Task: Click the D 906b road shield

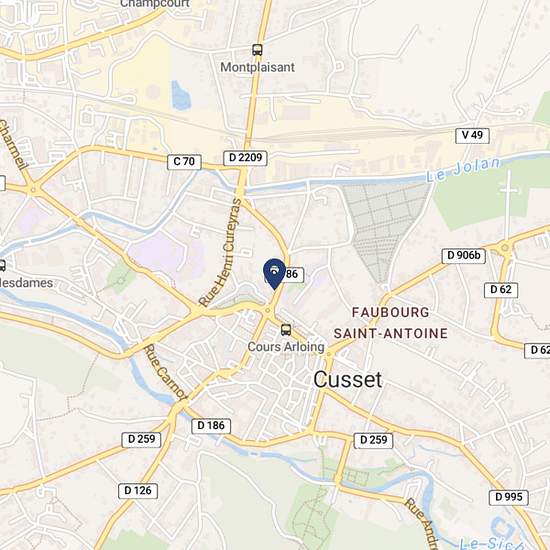Action: click(464, 256)
